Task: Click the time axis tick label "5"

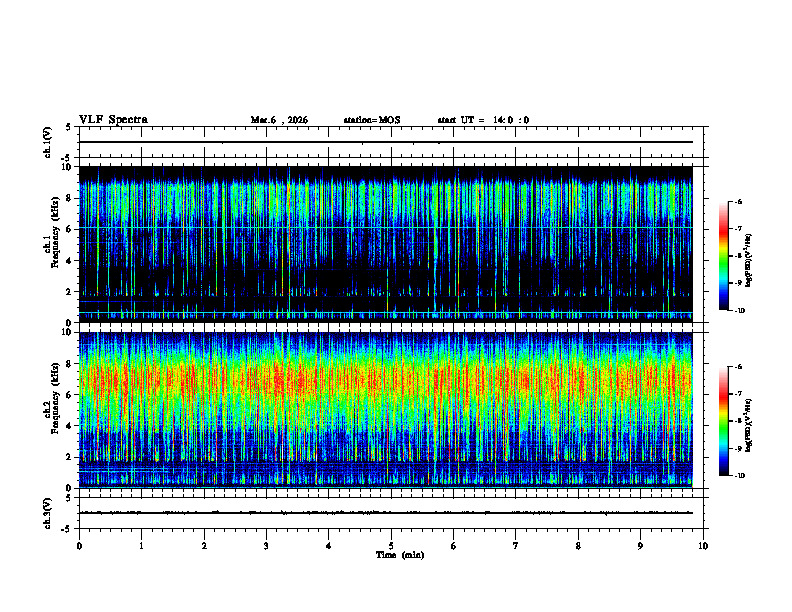Action: click(x=391, y=546)
